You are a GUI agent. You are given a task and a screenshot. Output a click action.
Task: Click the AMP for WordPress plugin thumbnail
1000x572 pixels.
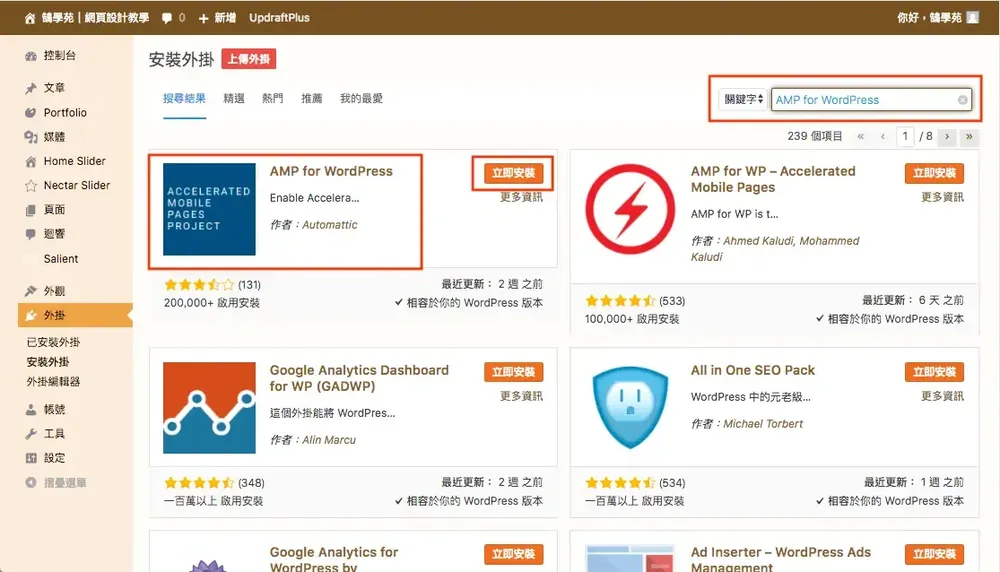click(209, 209)
